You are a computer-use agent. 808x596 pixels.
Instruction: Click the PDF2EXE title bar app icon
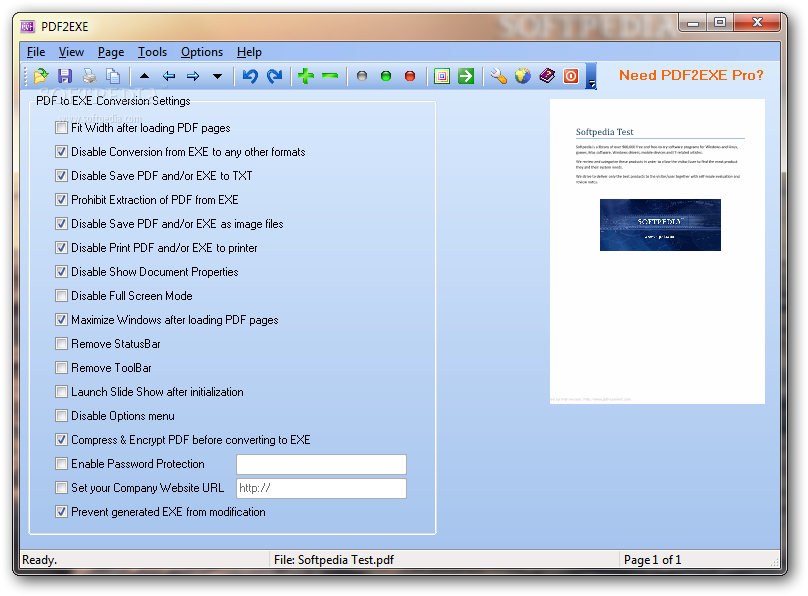pyautogui.click(x=27, y=26)
